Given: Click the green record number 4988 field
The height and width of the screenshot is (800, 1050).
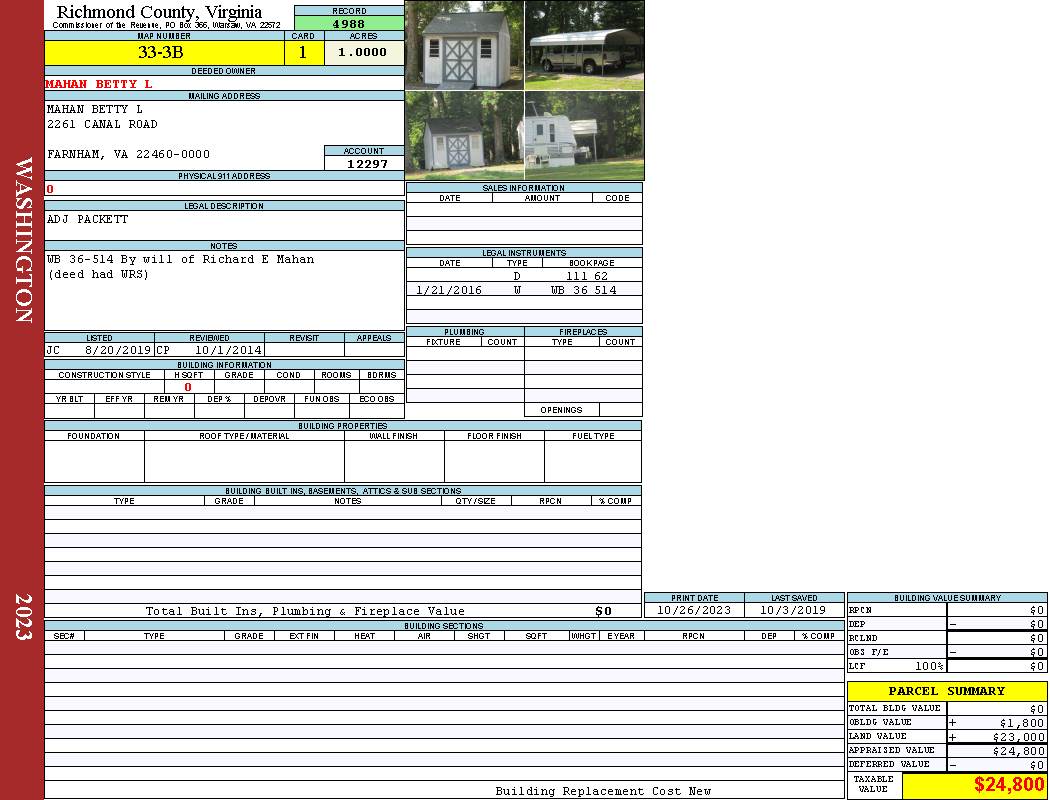Looking at the screenshot, I should click(x=349, y=24).
